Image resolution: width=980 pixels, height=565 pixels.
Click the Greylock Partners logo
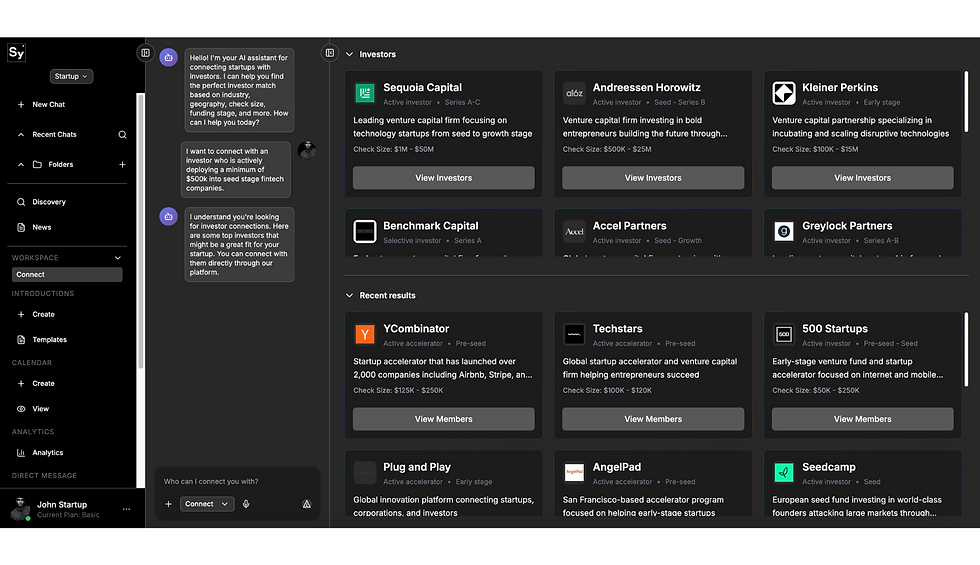(x=784, y=231)
